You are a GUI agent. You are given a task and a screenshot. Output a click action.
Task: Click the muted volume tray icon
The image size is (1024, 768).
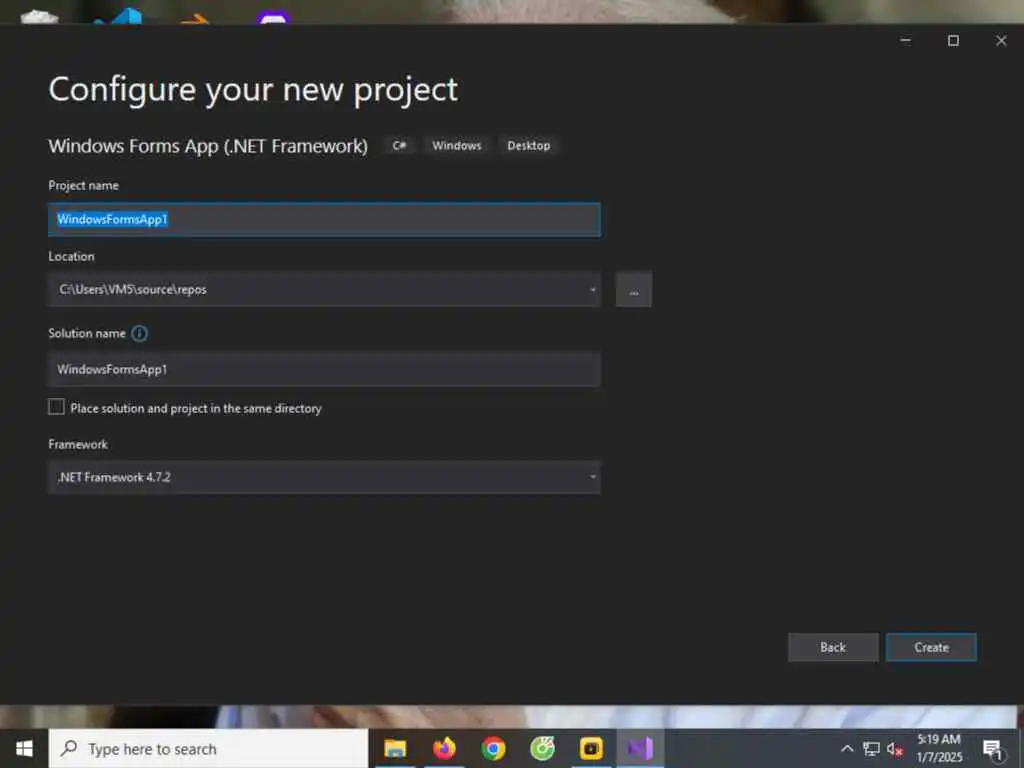pyautogui.click(x=894, y=749)
